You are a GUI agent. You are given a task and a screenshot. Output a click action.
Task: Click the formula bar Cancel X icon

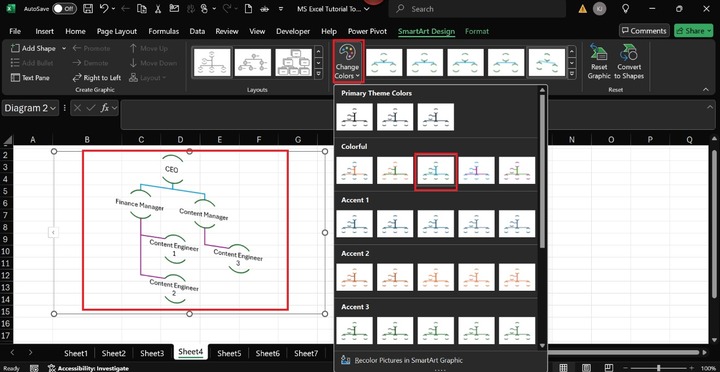(78, 108)
